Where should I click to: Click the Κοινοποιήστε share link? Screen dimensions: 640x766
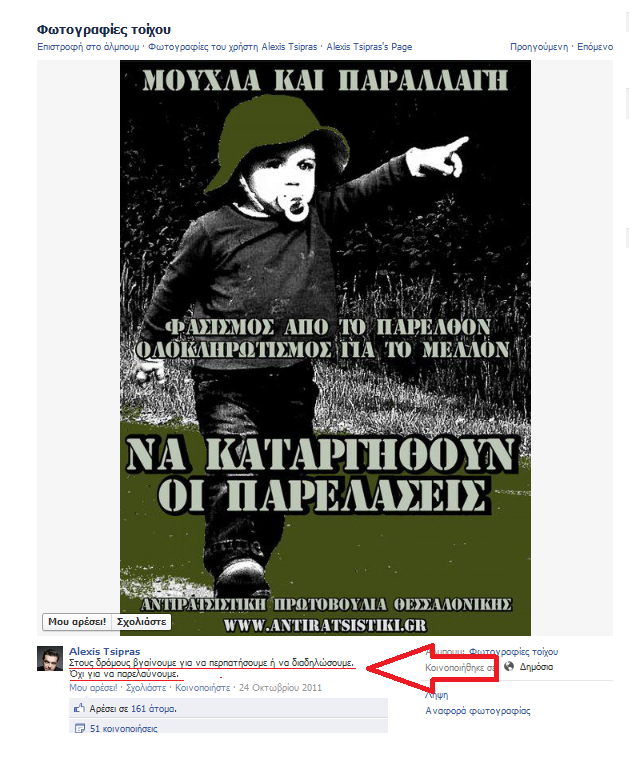[x=203, y=688]
